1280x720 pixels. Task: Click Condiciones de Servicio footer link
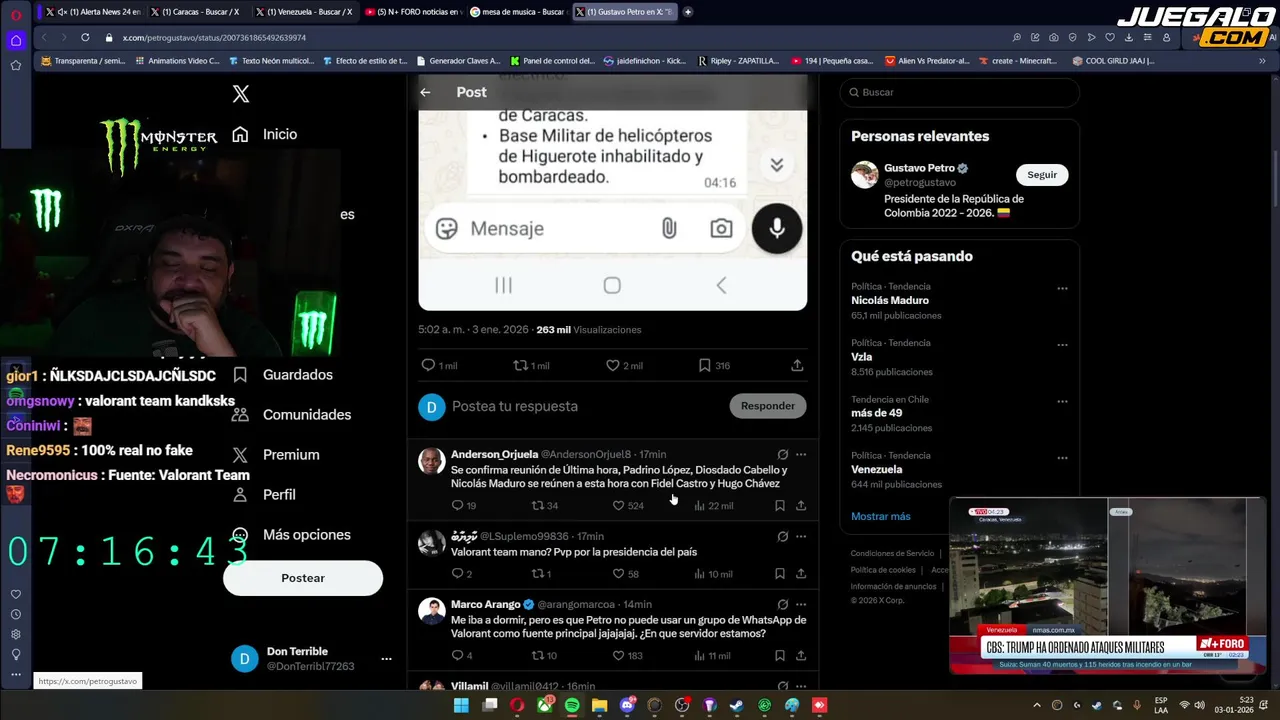click(x=892, y=553)
